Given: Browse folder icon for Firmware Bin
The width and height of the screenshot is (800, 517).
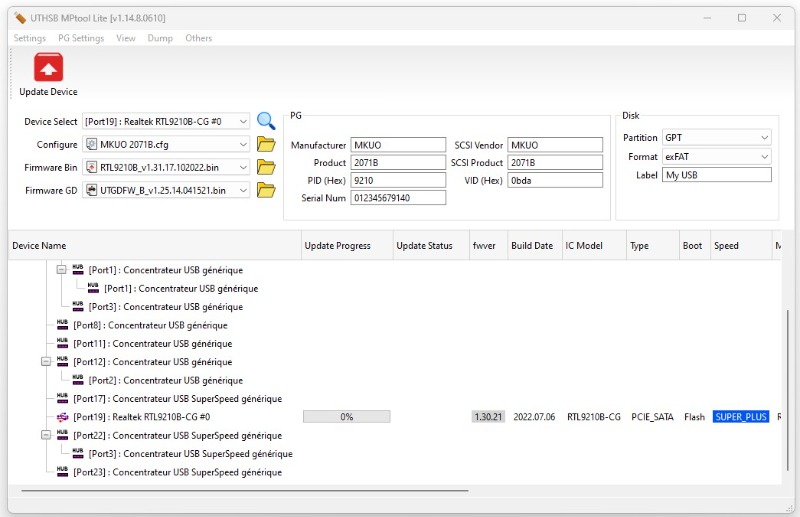Looking at the screenshot, I should 266,167.
